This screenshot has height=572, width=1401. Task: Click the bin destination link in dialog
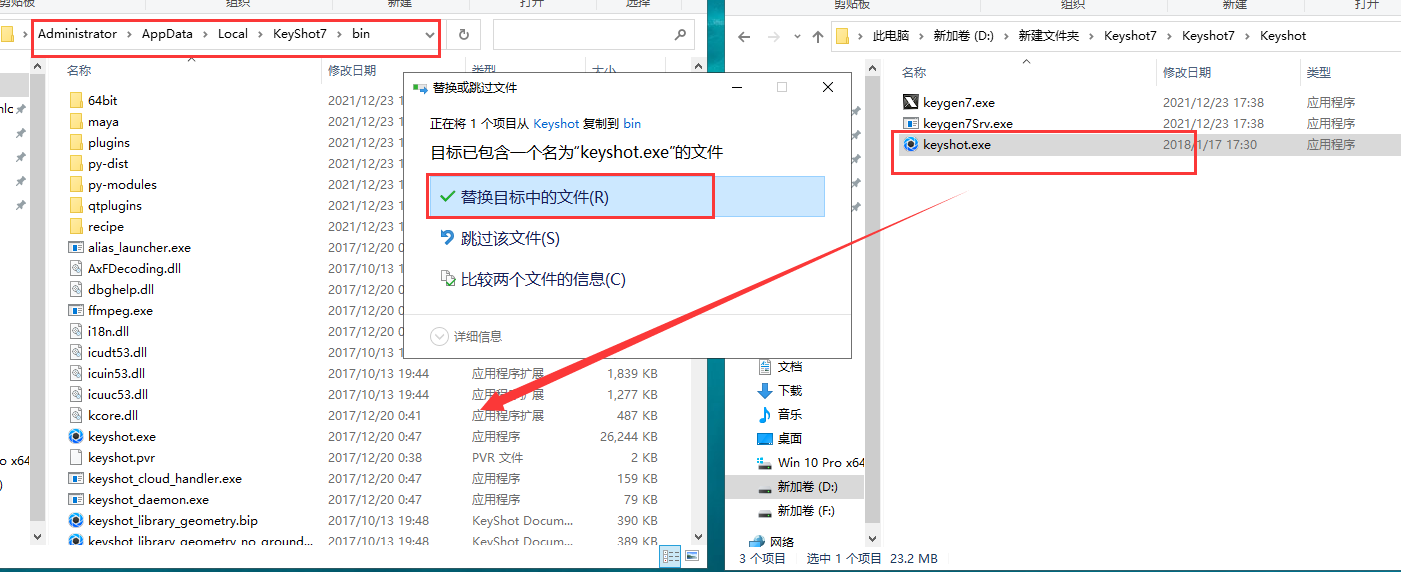tap(632, 124)
